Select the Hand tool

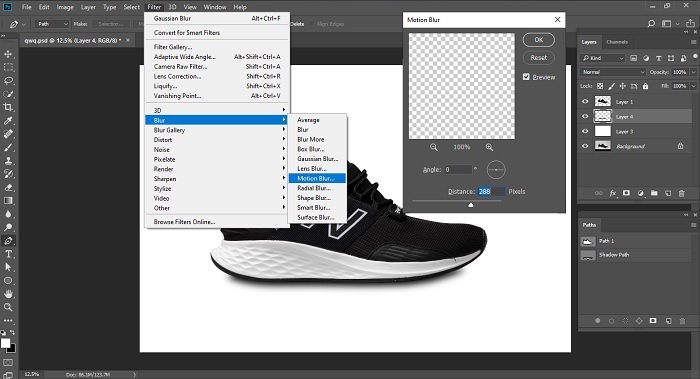click(8, 294)
